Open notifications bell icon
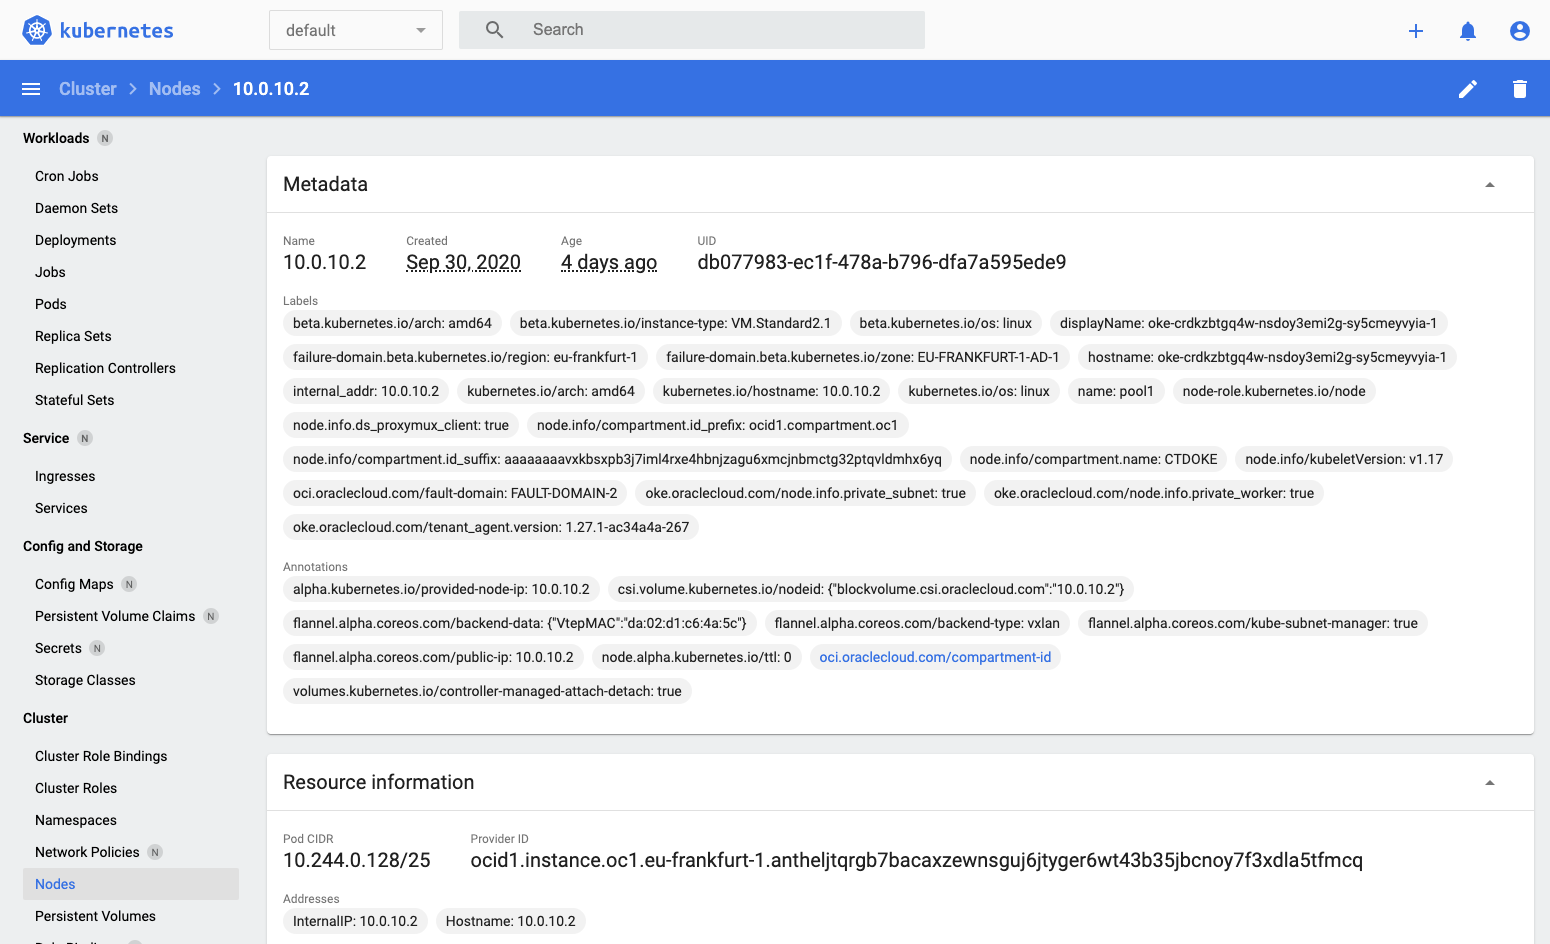1550x944 pixels. click(x=1468, y=31)
